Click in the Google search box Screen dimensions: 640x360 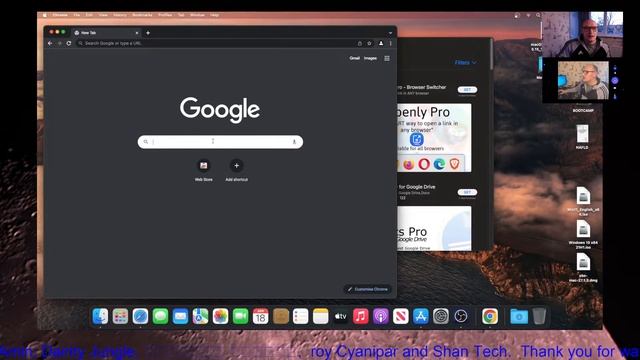[x=220, y=142]
